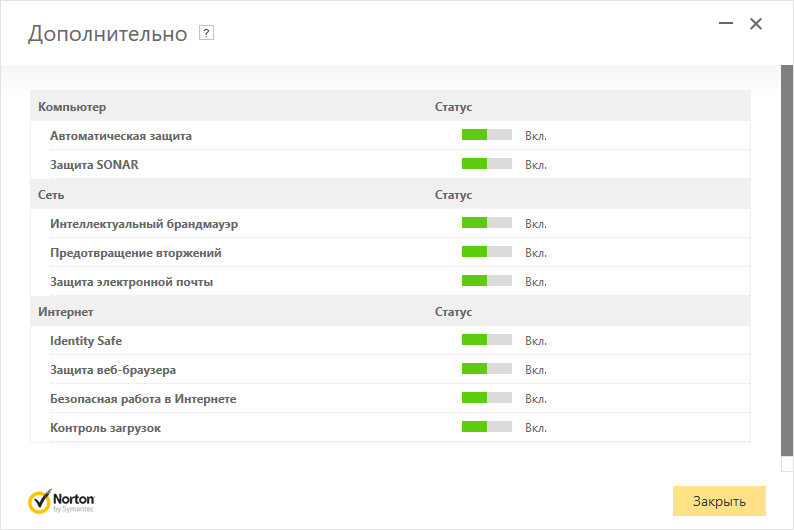This screenshot has width=794, height=530.
Task: Toggle Защита веб-браузера switch
Action: (486, 369)
